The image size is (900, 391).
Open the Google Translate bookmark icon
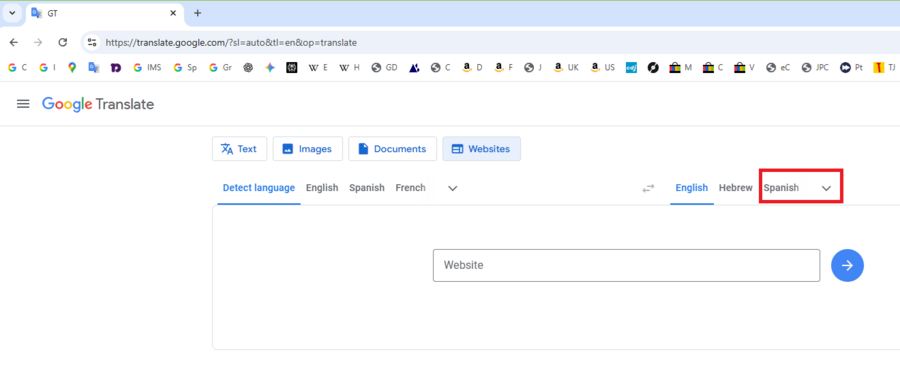94,68
